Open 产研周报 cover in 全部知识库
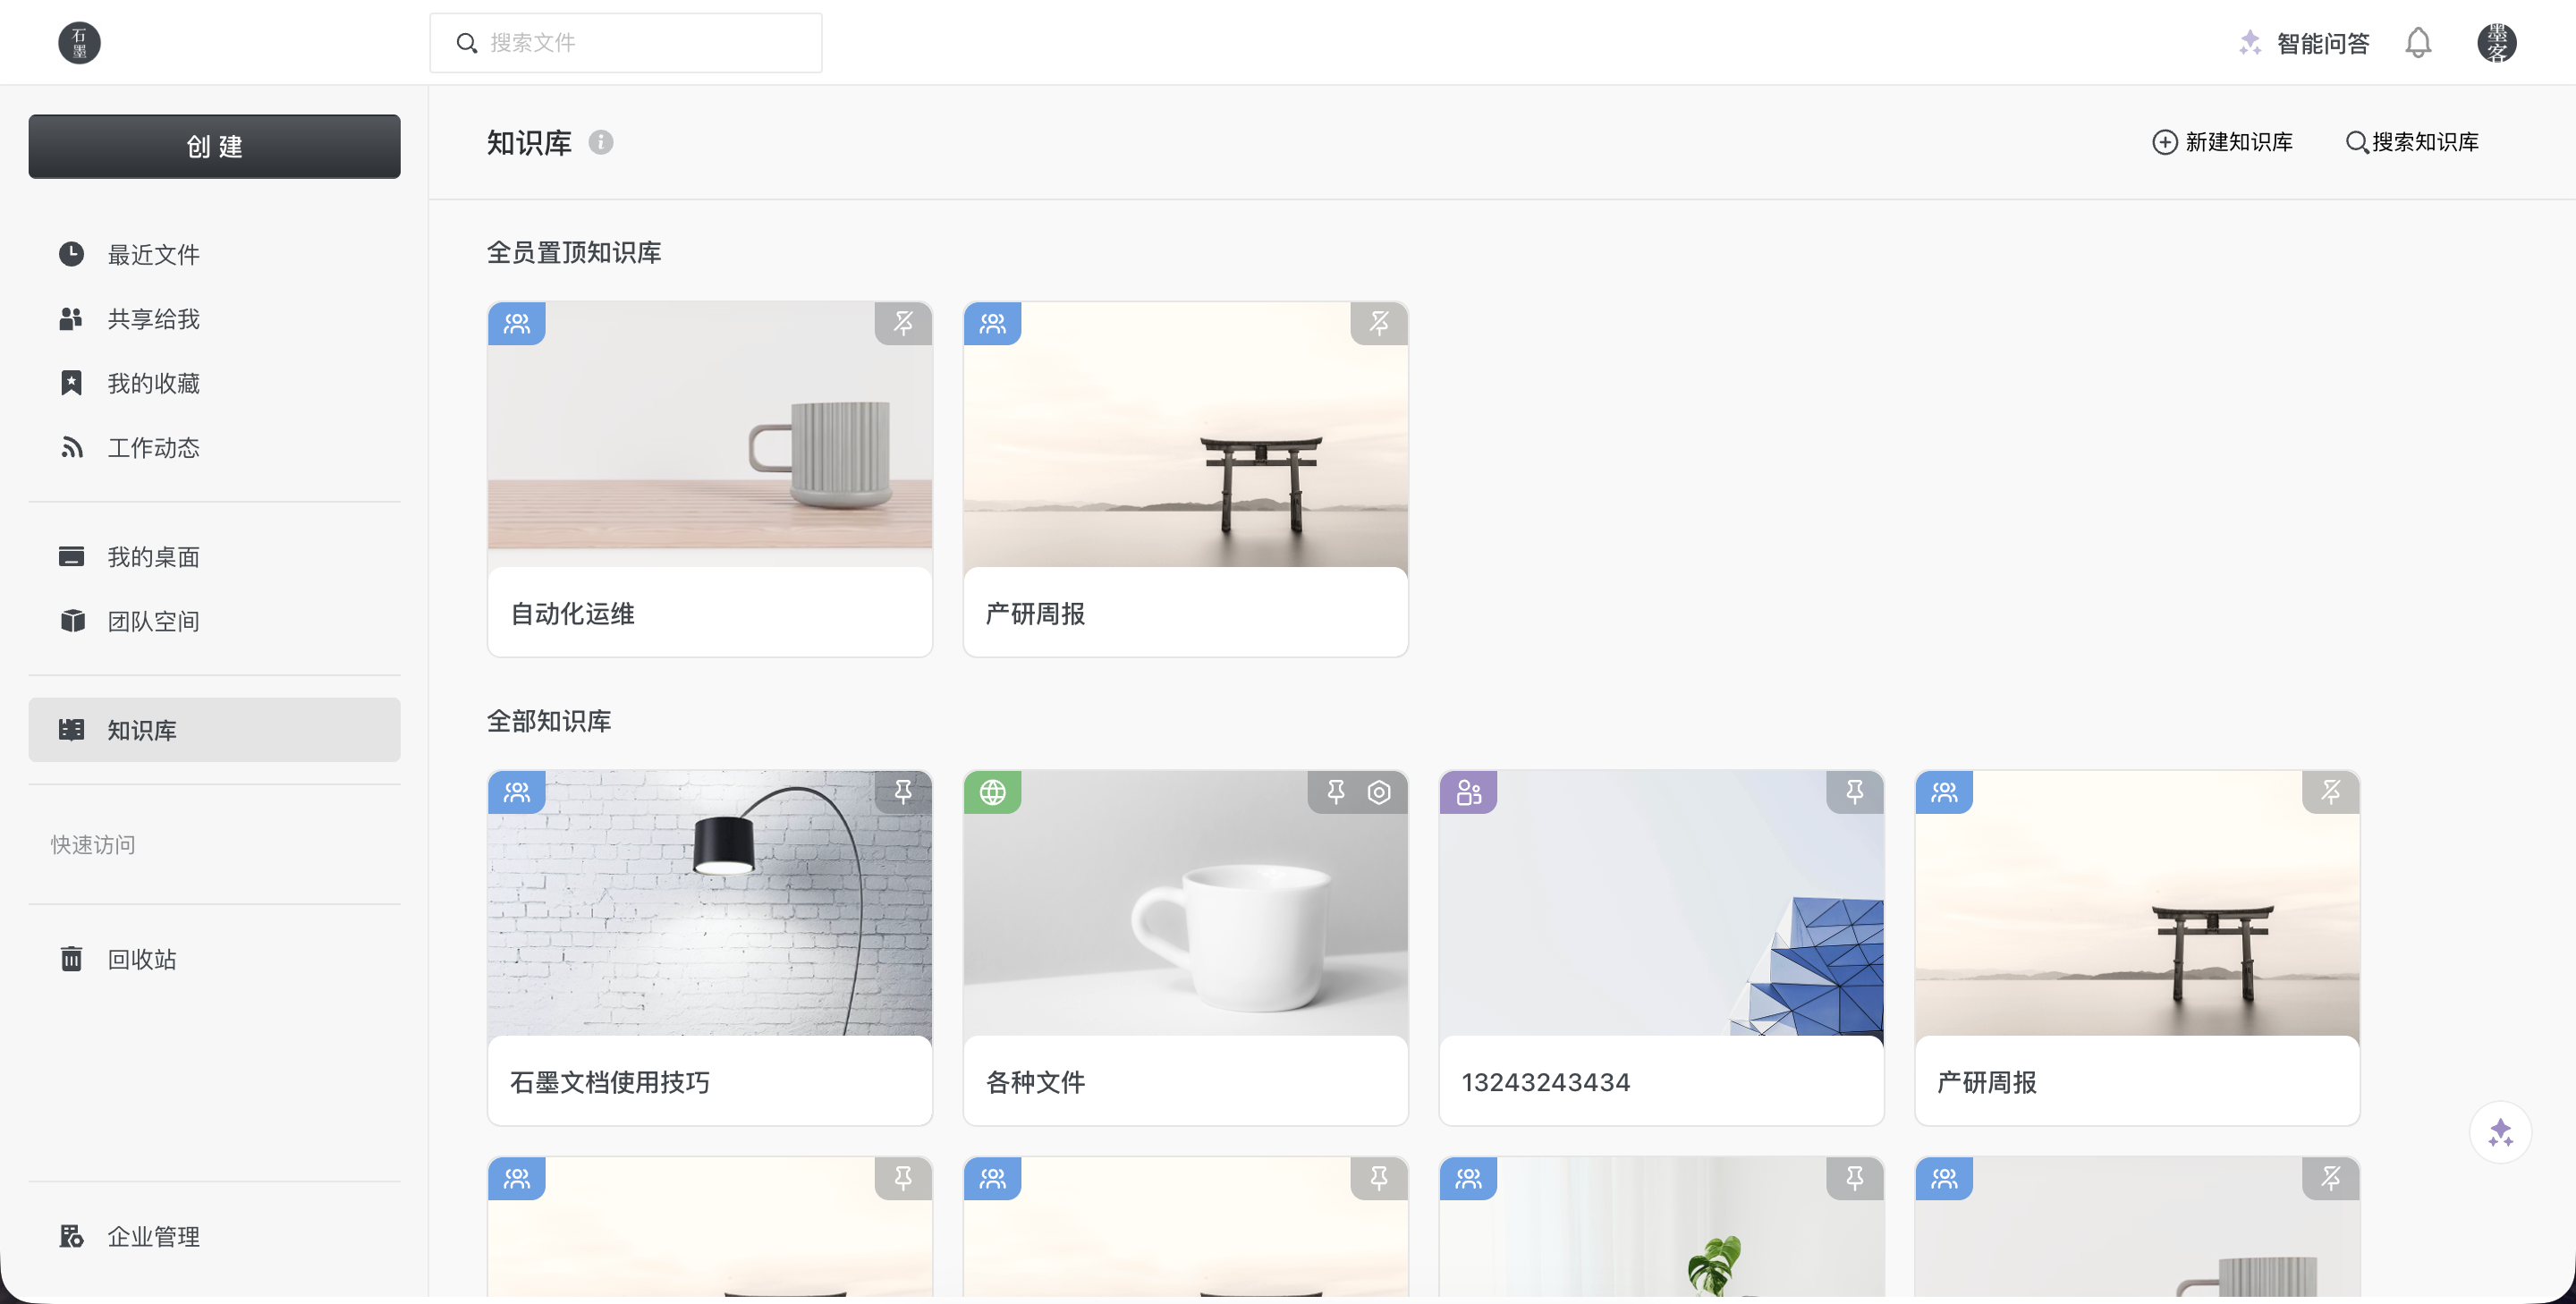Viewport: 2576px width, 1304px height. (x=2138, y=903)
